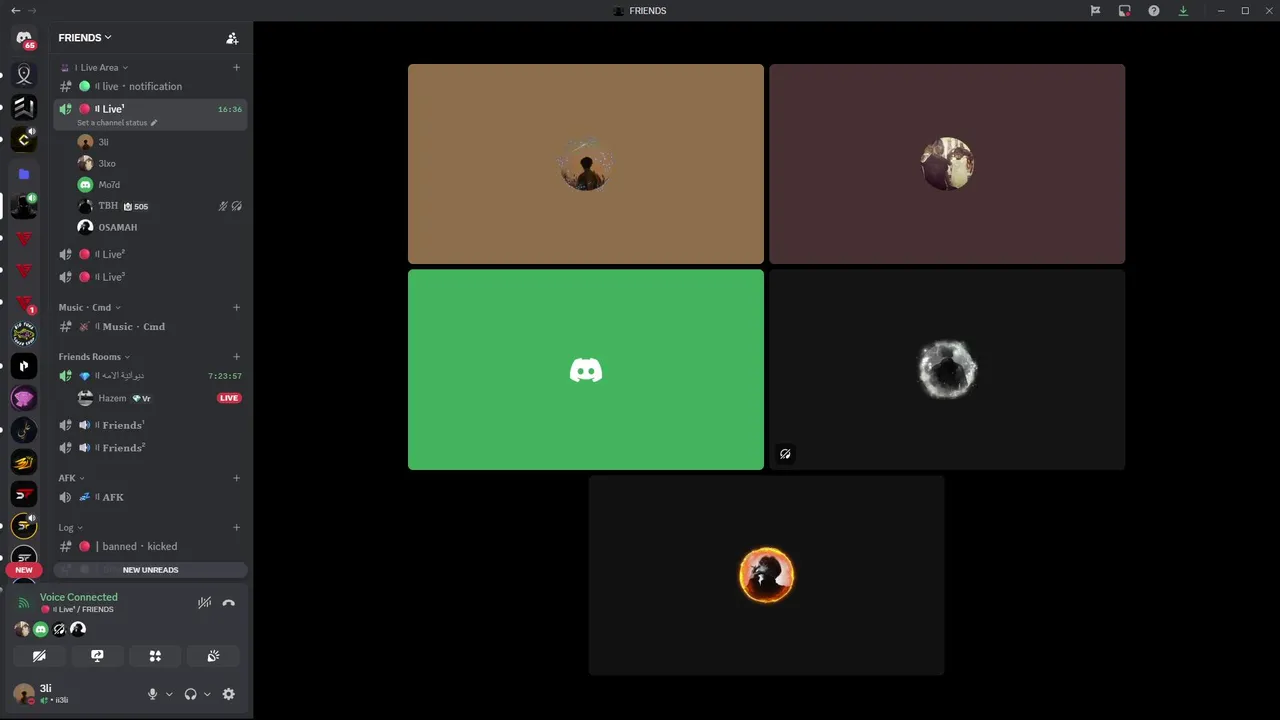Click the red NEW servers pill
The image size is (1280, 720).
(x=24, y=570)
